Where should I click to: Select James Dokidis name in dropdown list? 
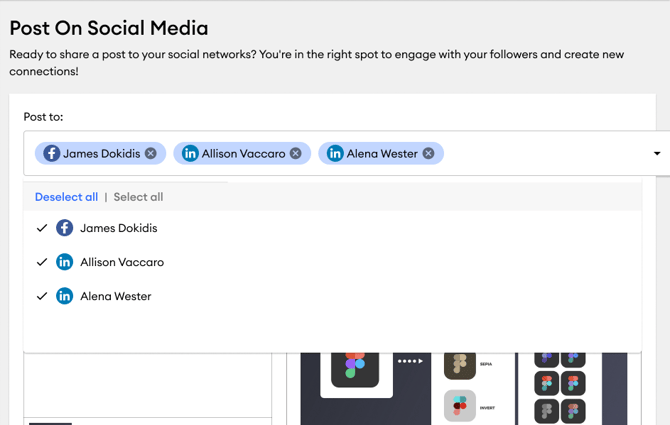coord(118,228)
